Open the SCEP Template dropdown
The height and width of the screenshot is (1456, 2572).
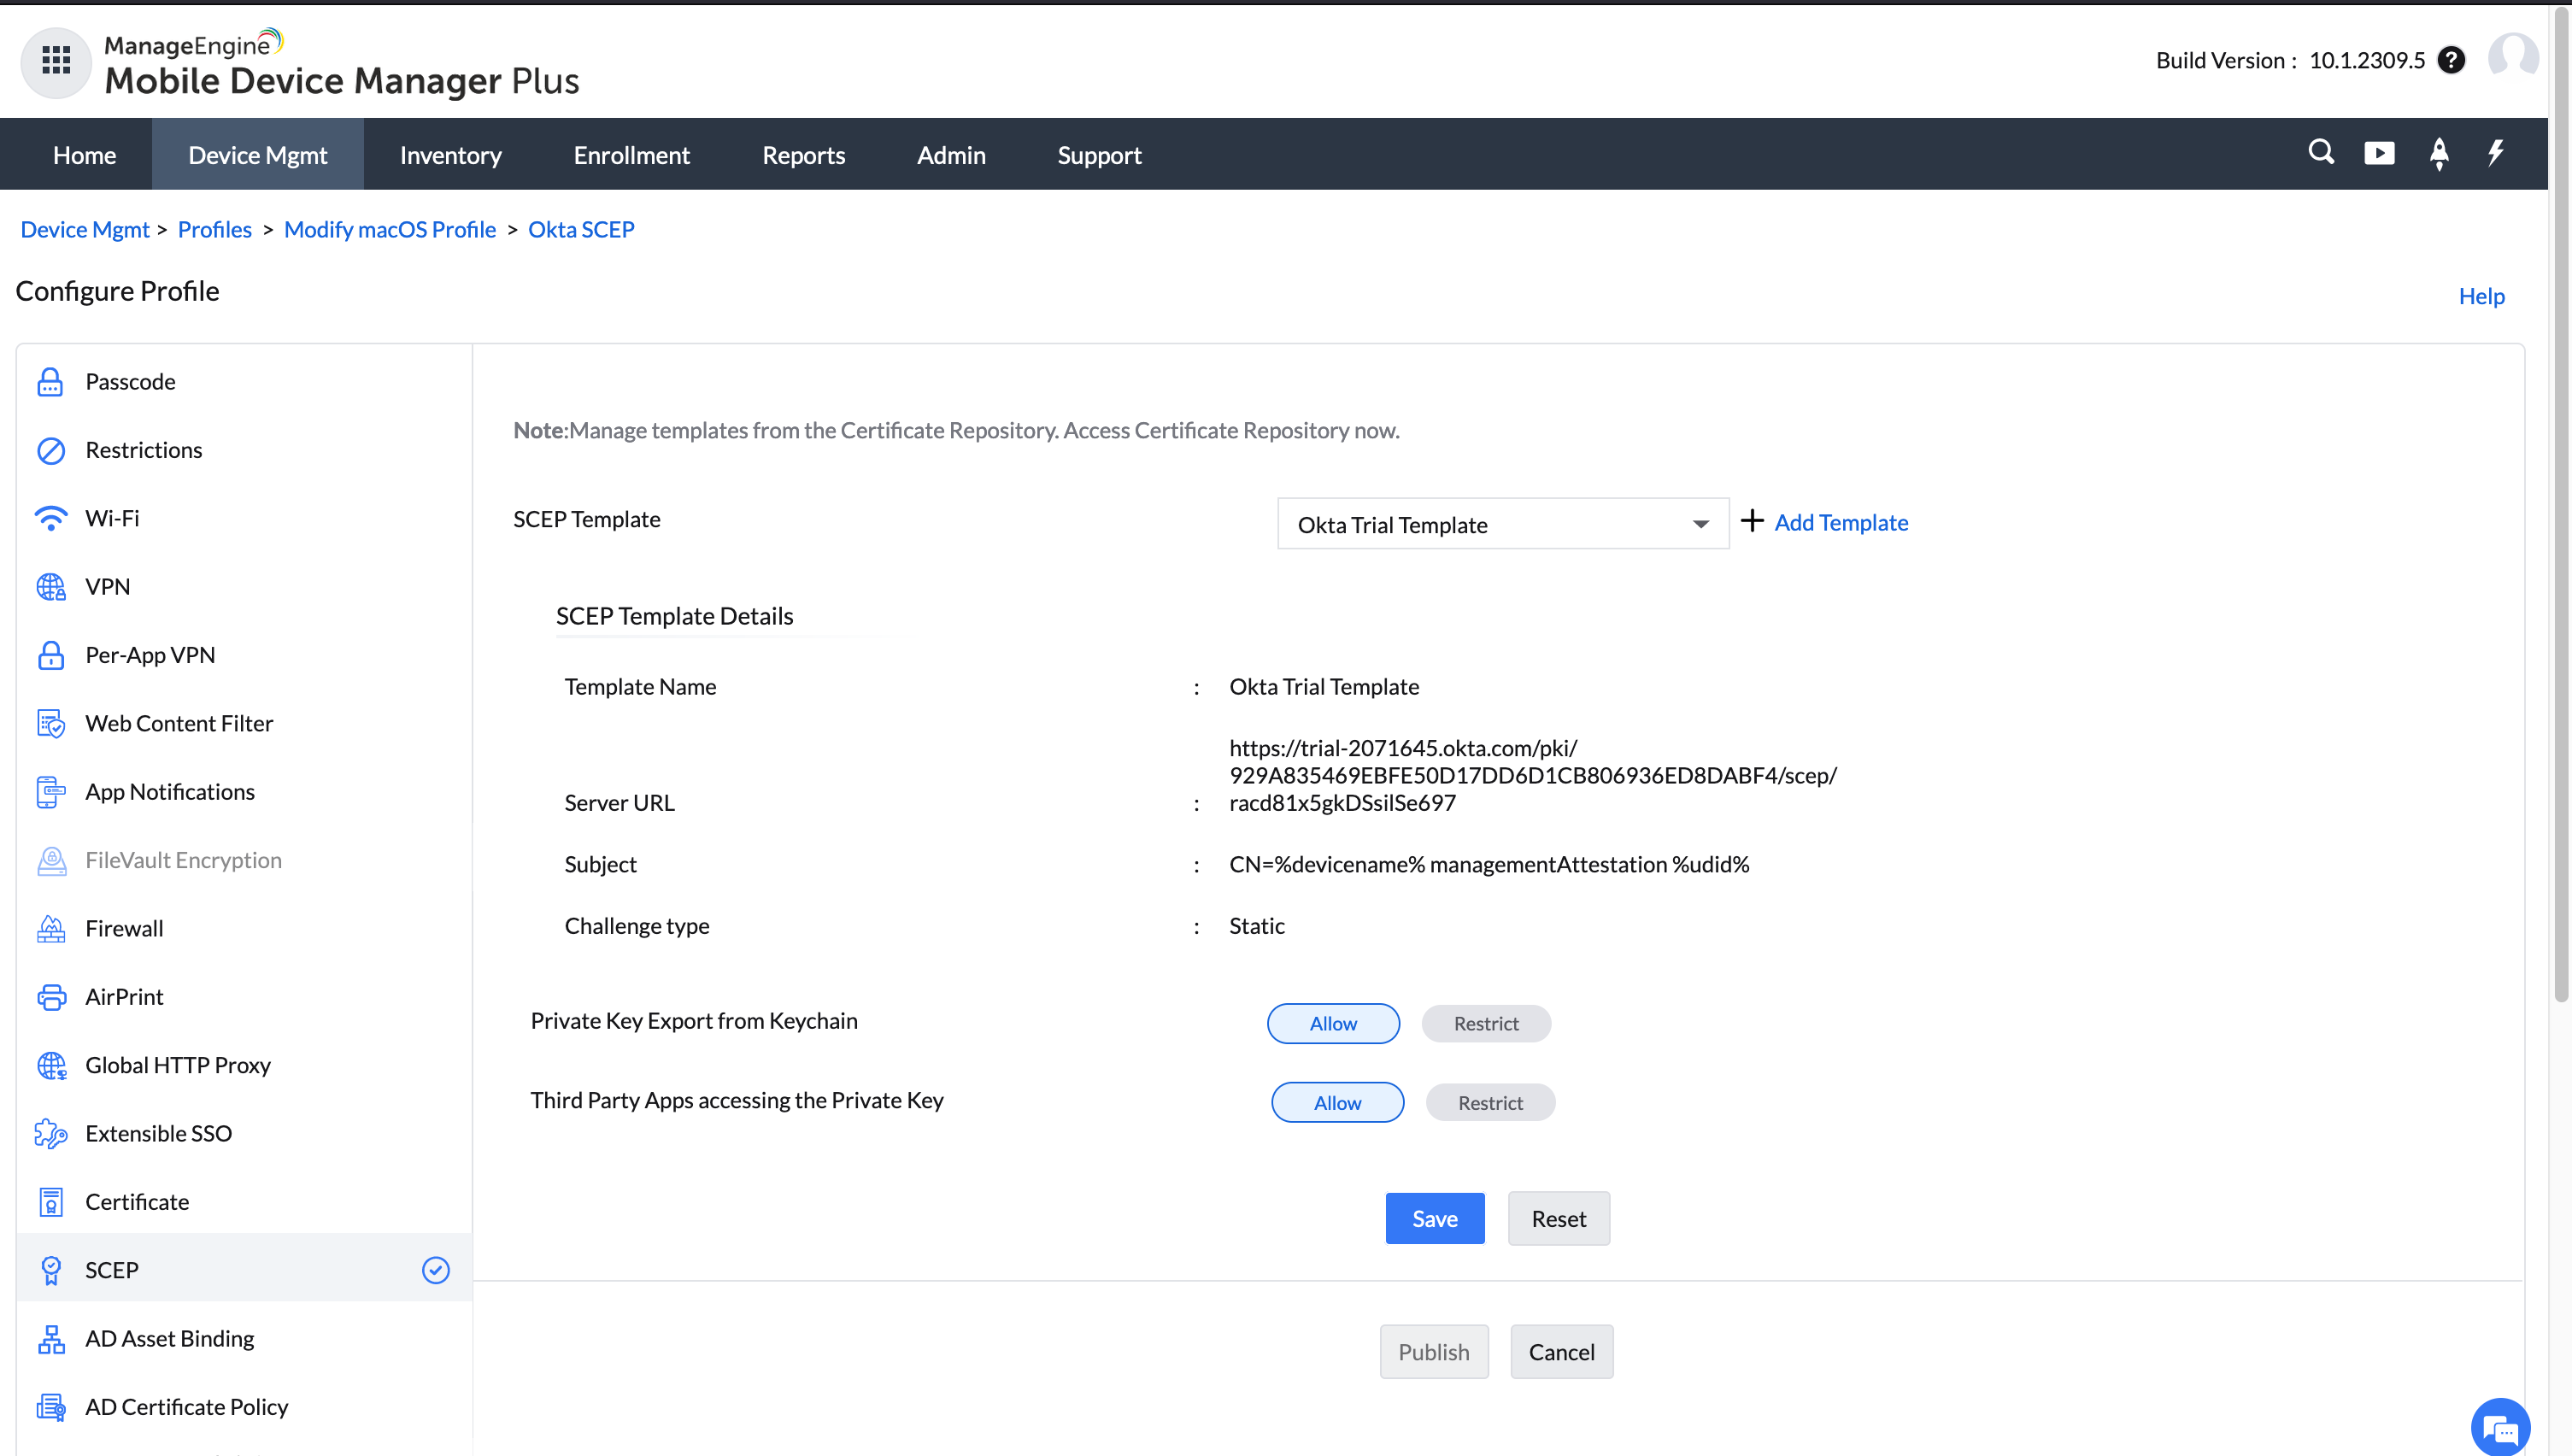click(1502, 524)
